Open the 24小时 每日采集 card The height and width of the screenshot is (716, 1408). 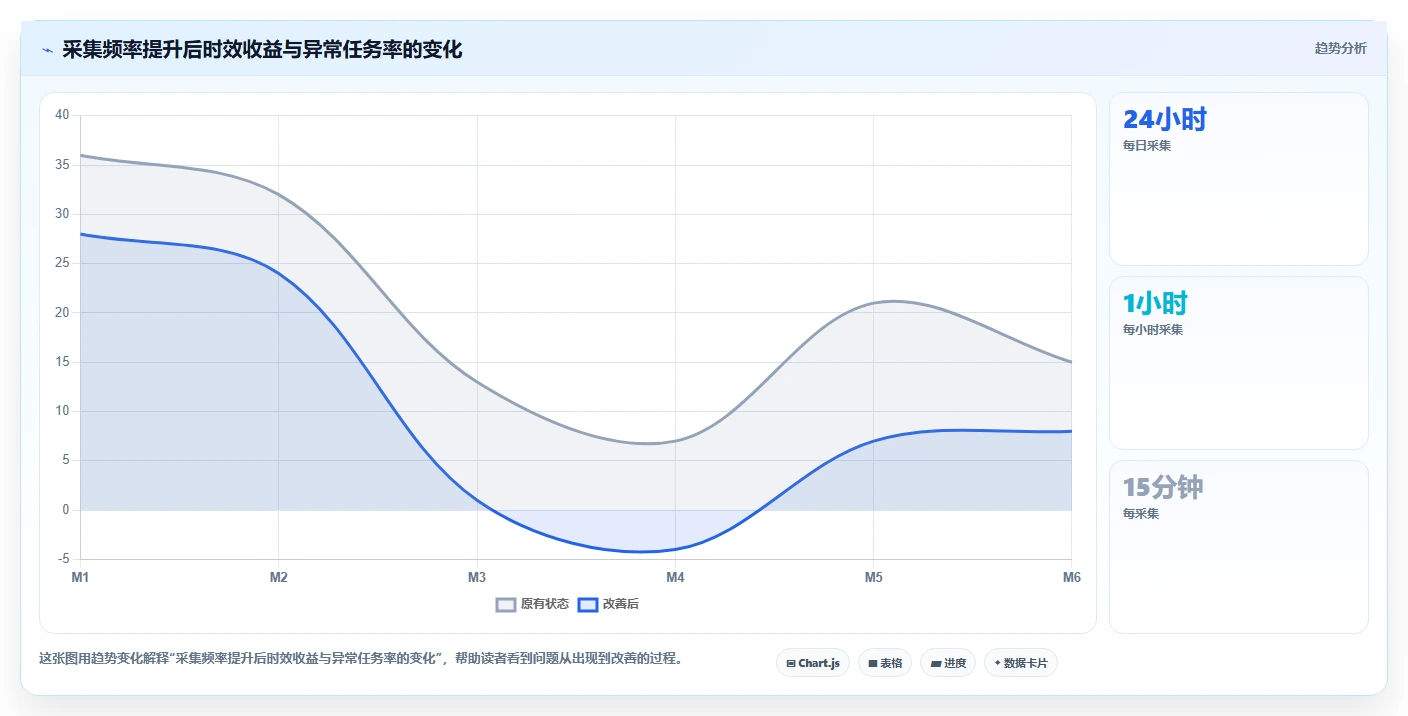[x=1238, y=179]
